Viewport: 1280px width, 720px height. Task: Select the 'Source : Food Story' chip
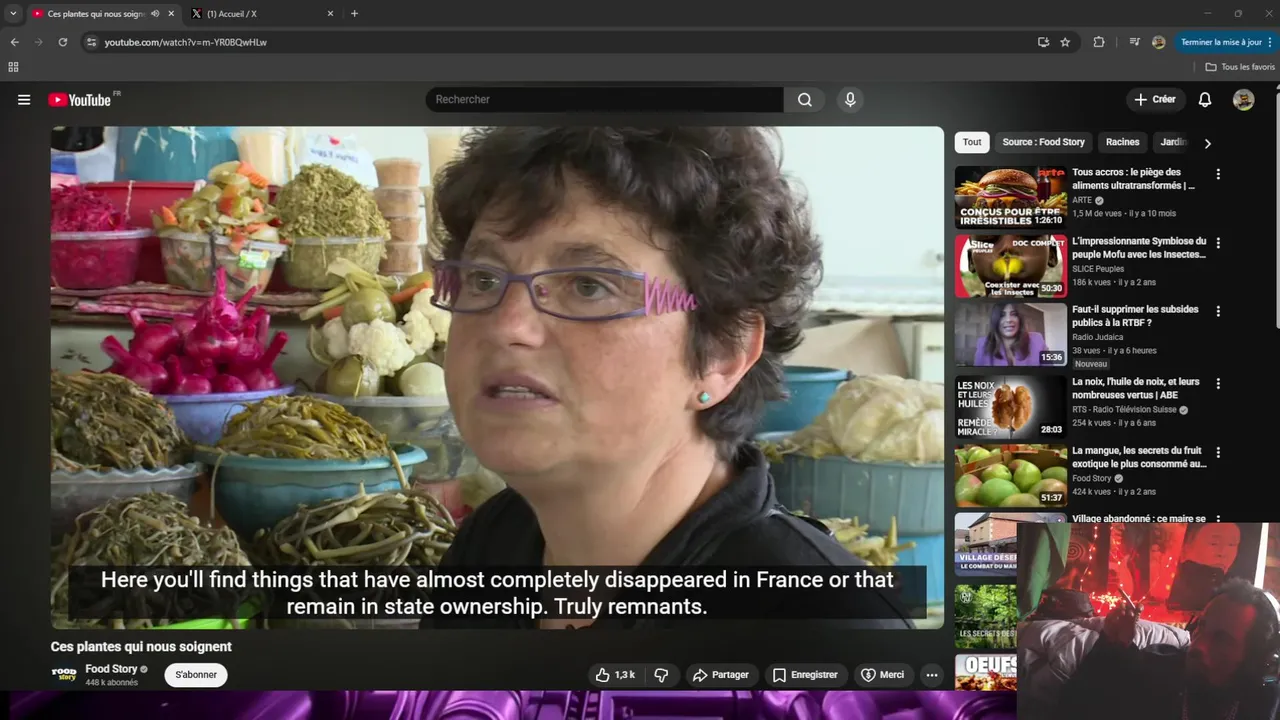click(x=1043, y=142)
